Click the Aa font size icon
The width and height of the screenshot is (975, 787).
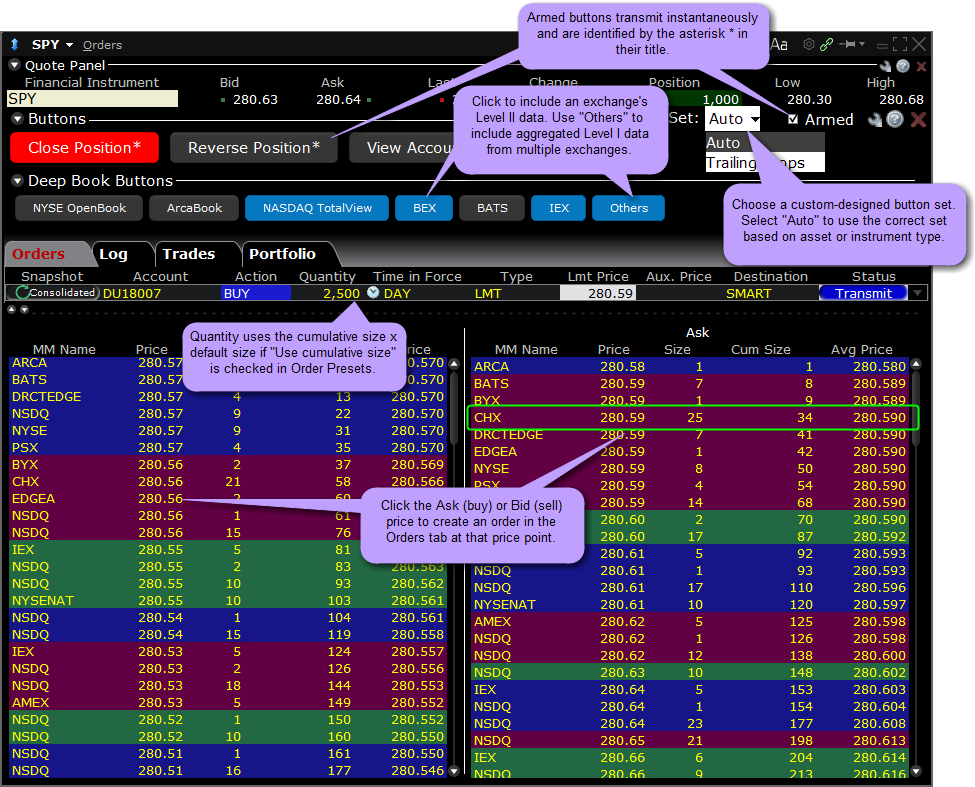(779, 44)
